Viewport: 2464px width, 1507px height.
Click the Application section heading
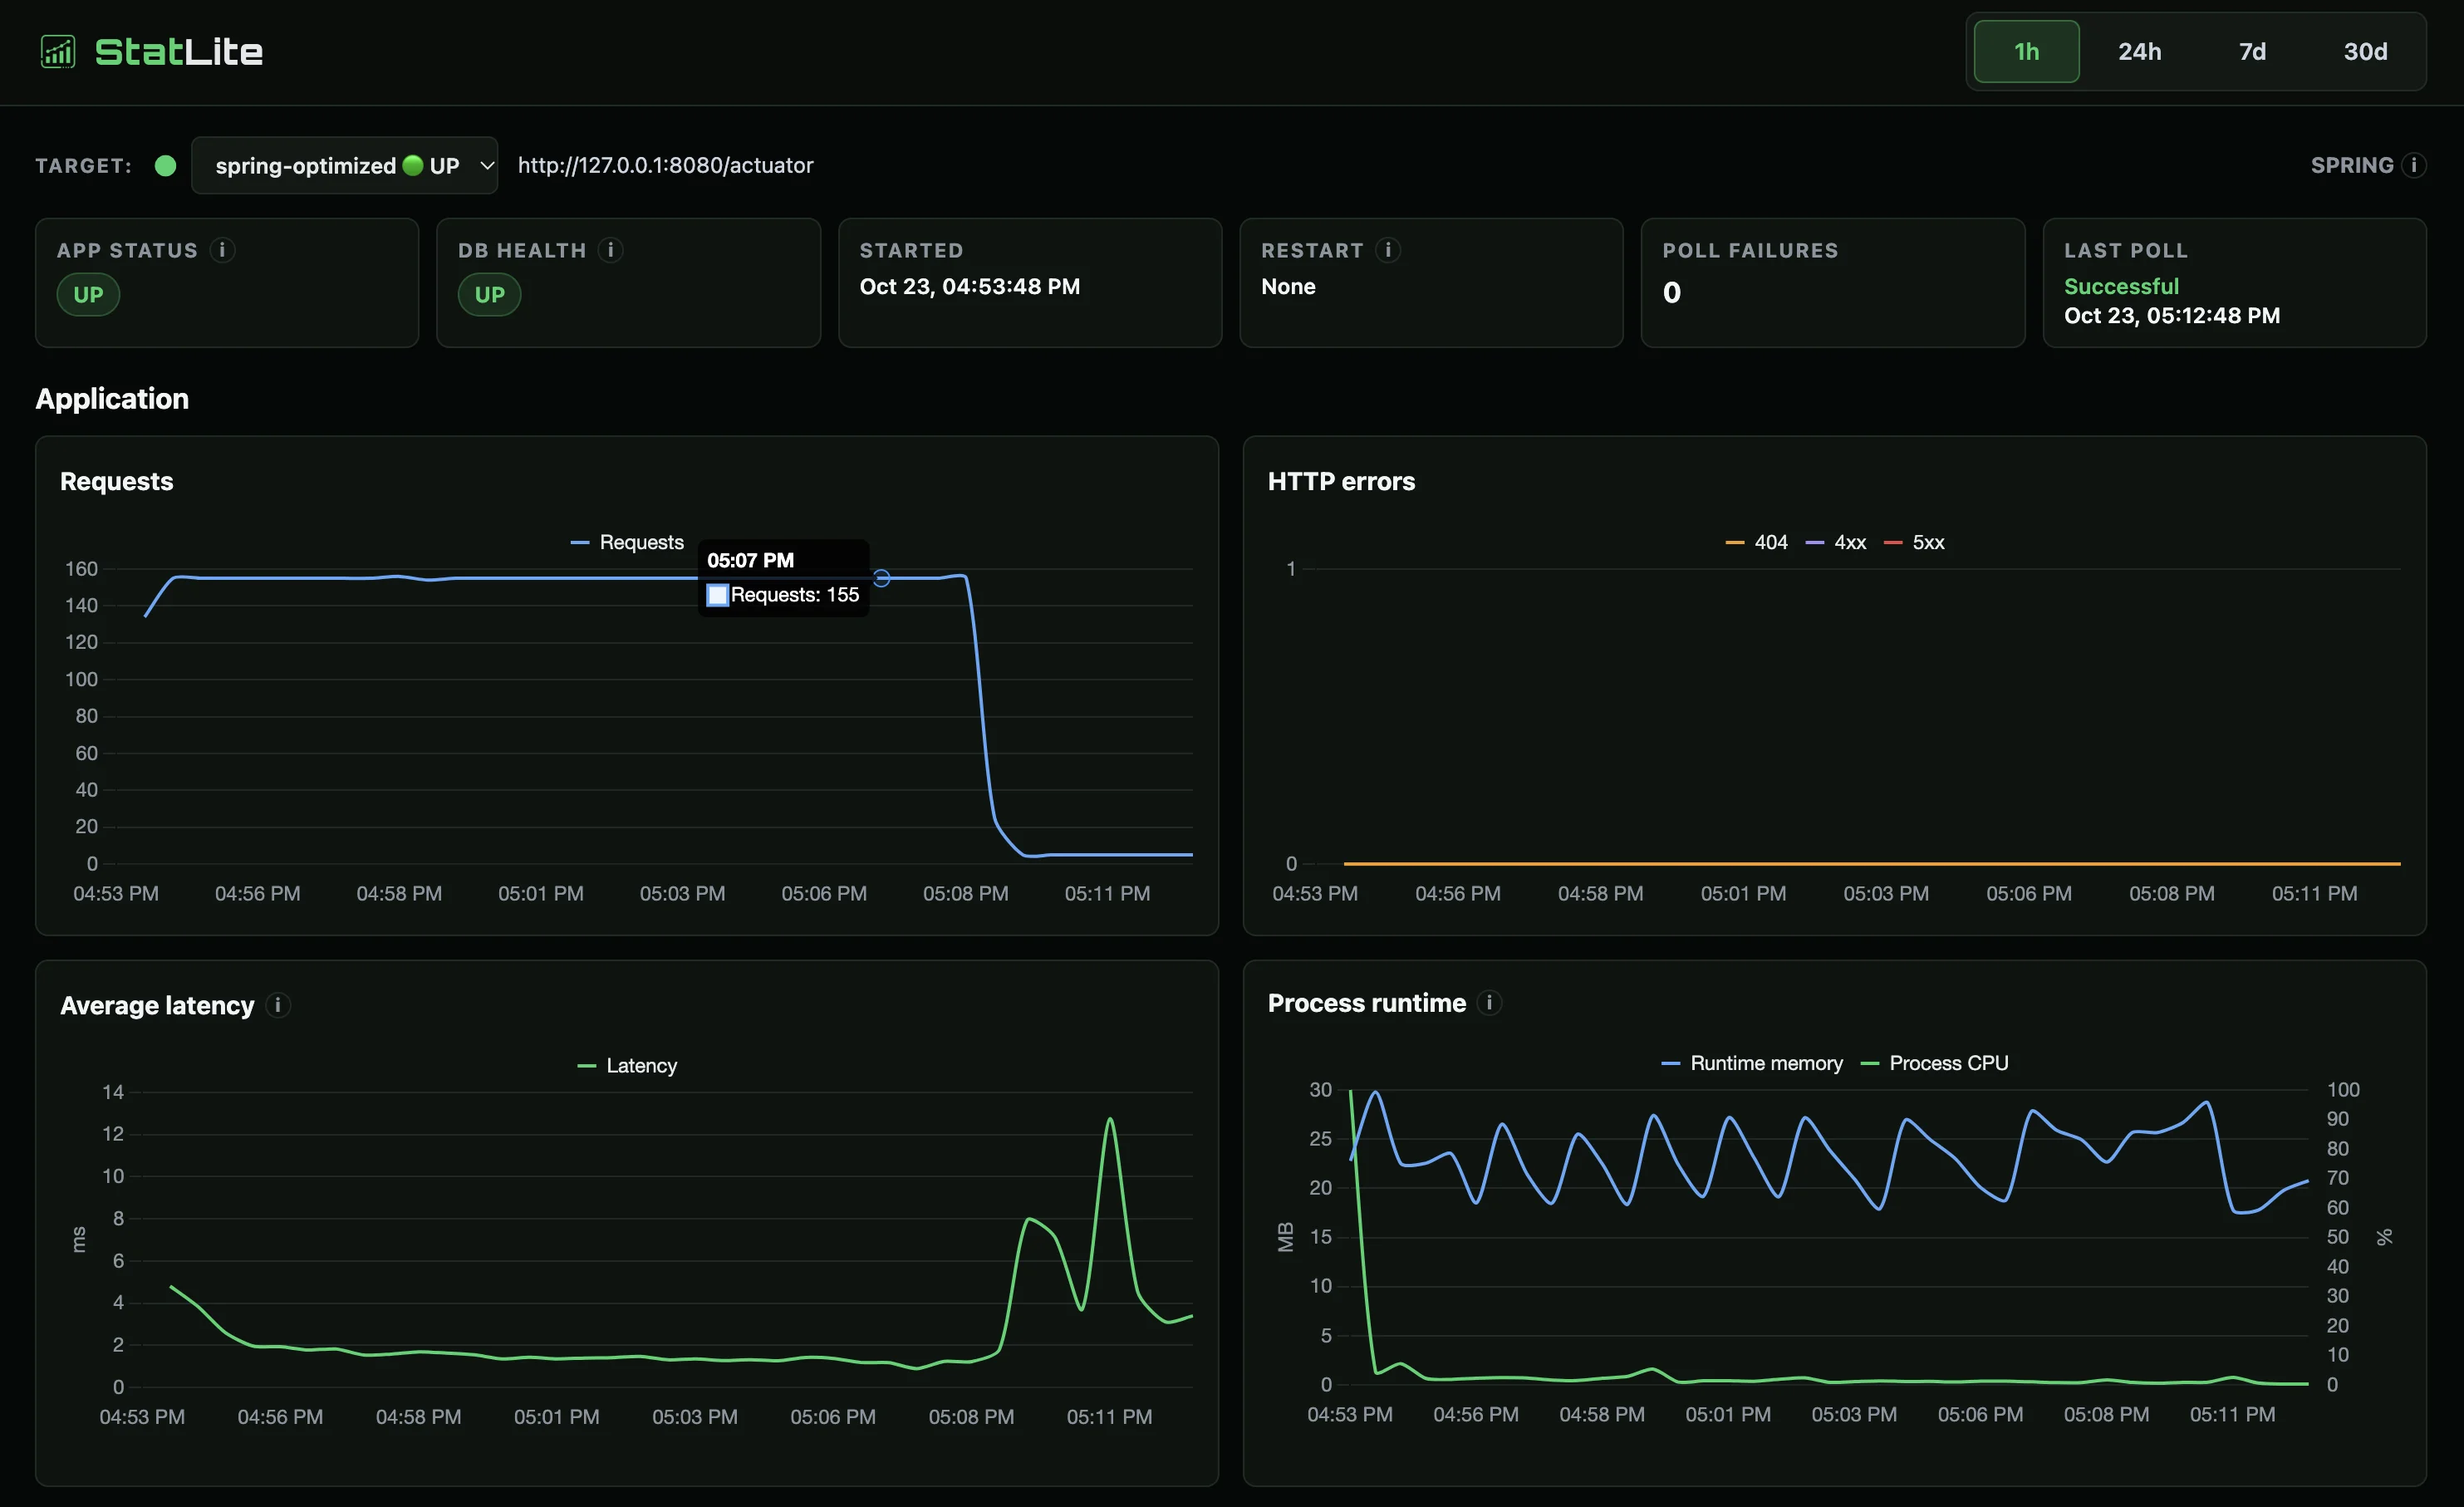(x=112, y=399)
